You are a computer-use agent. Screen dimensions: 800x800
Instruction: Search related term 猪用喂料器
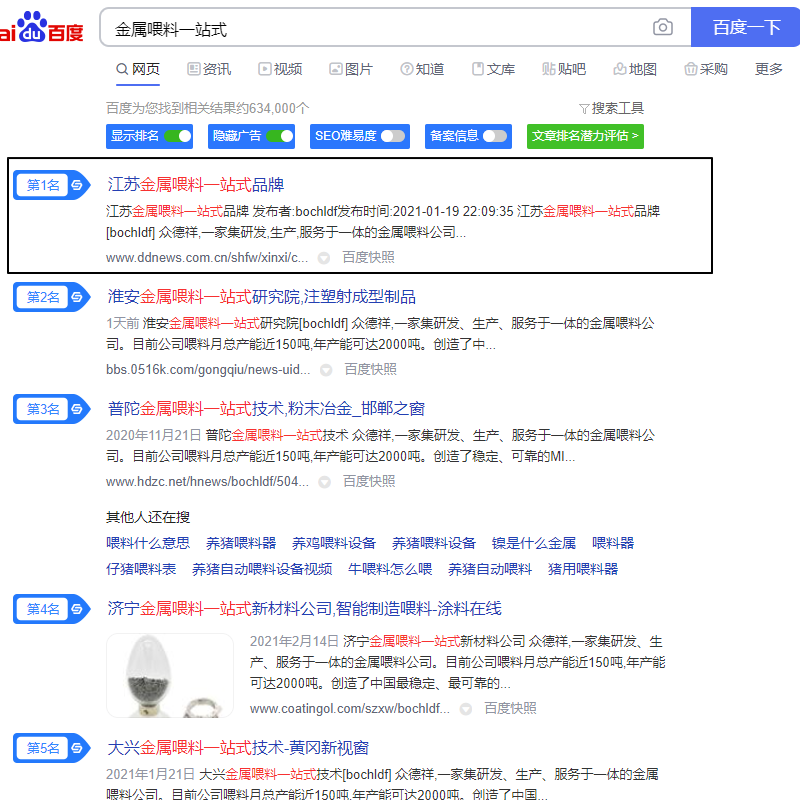click(x=583, y=569)
